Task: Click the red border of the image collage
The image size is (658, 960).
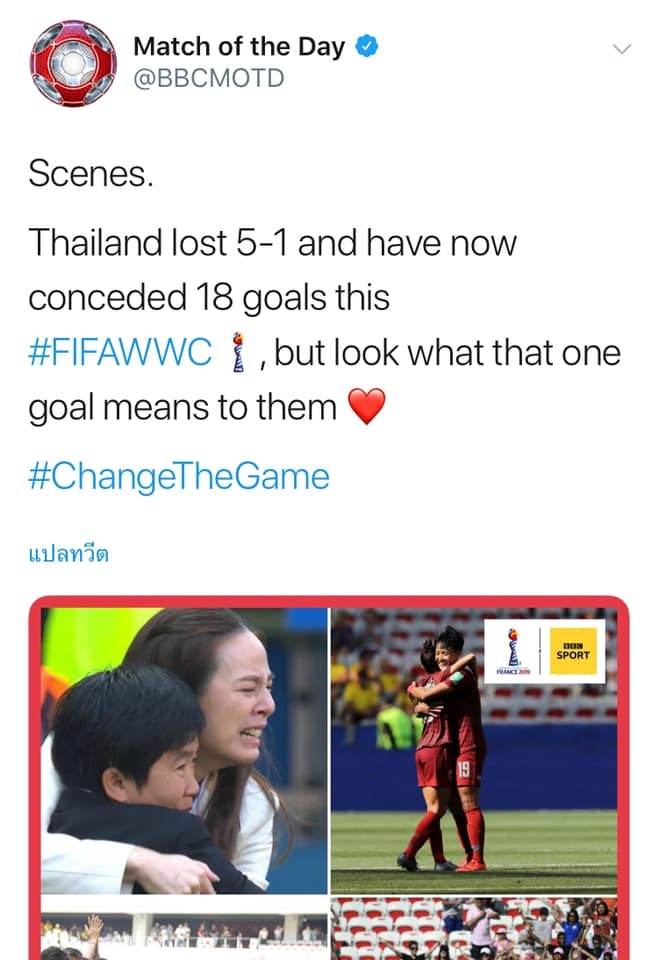Action: [x=329, y=601]
